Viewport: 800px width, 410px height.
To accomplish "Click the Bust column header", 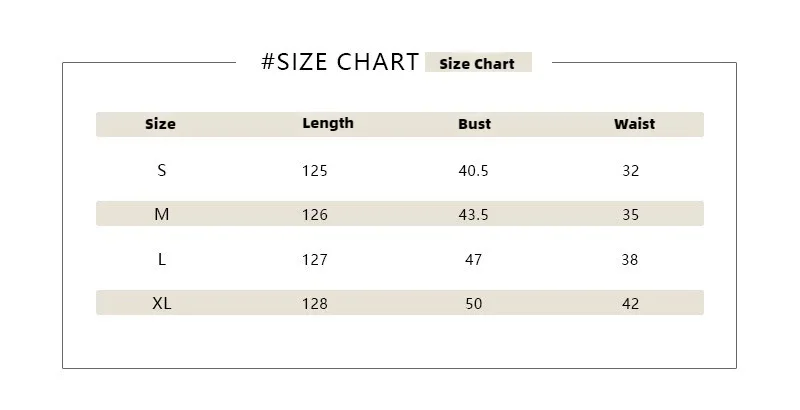I will coord(474,124).
